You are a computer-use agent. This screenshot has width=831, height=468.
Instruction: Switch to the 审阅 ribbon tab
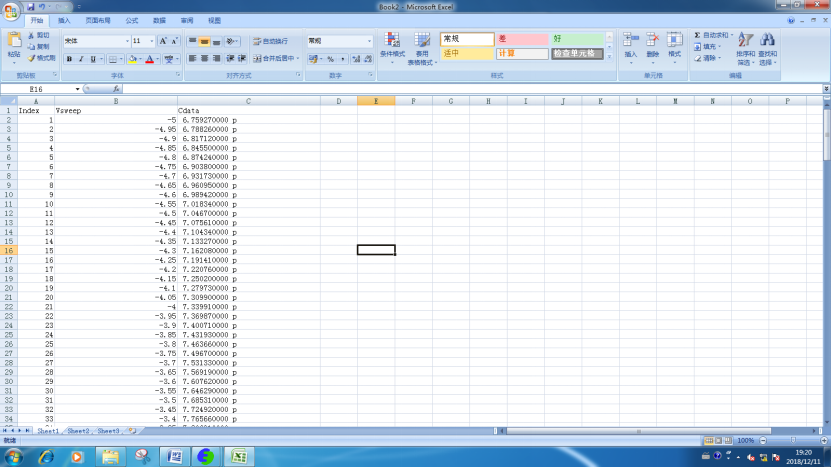187,21
